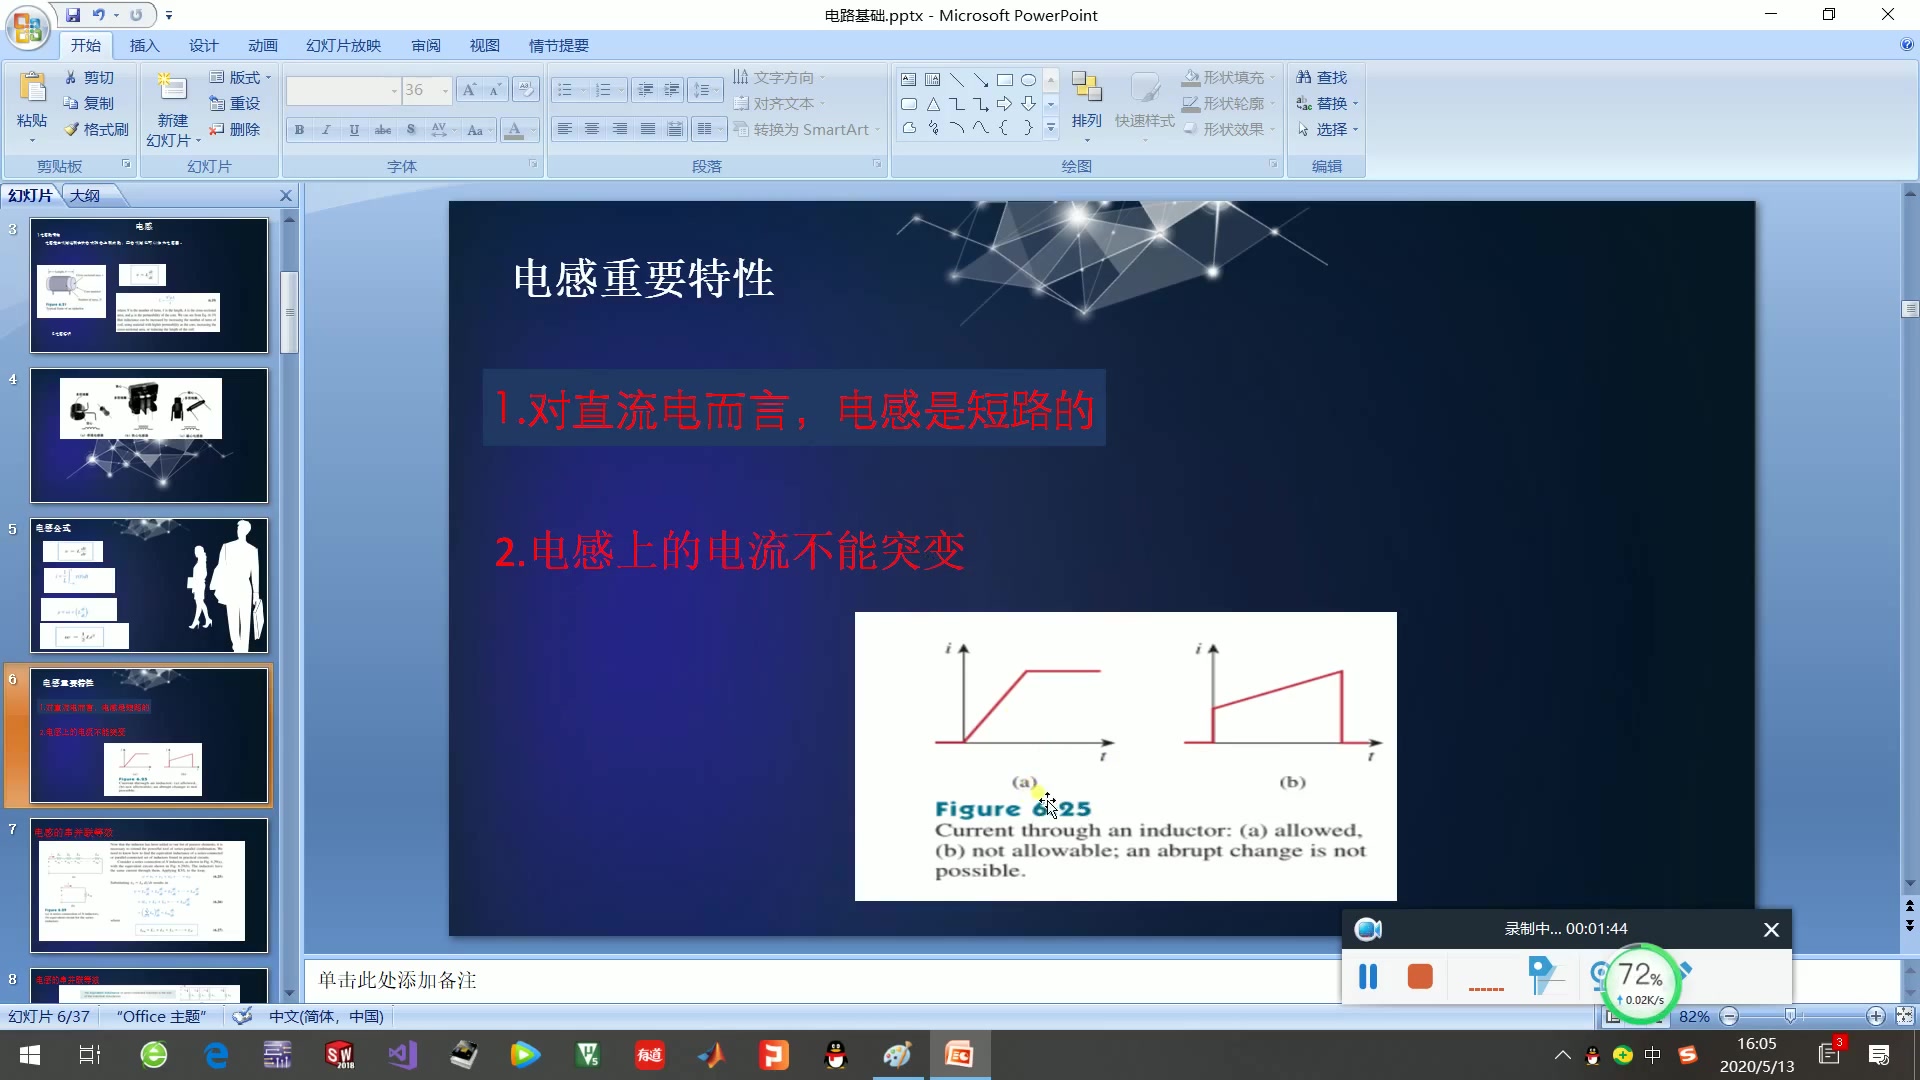Click the bold formatting icon
The height and width of the screenshot is (1080, 1920).
299,129
